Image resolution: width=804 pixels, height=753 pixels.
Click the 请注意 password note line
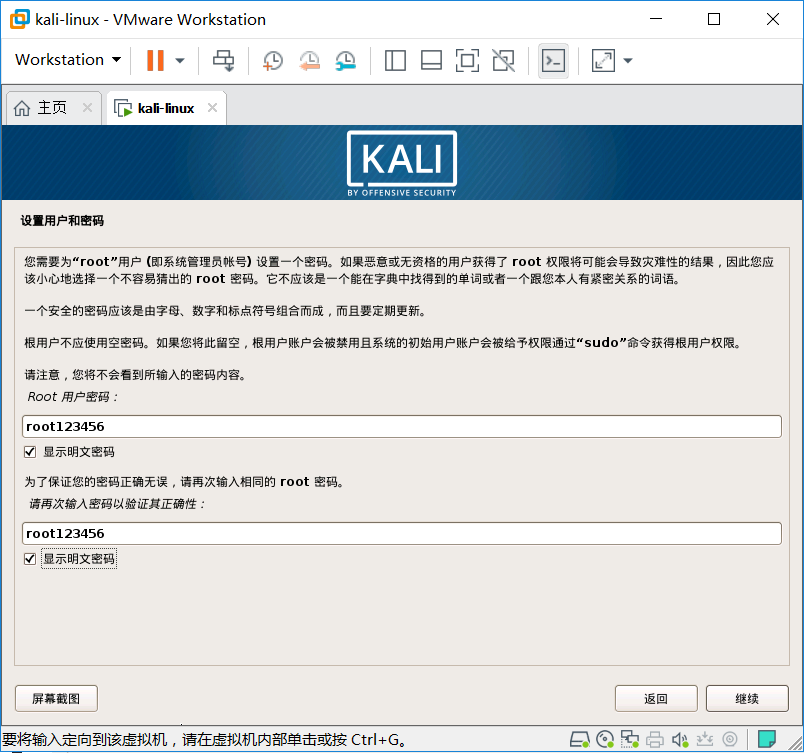click(x=136, y=375)
